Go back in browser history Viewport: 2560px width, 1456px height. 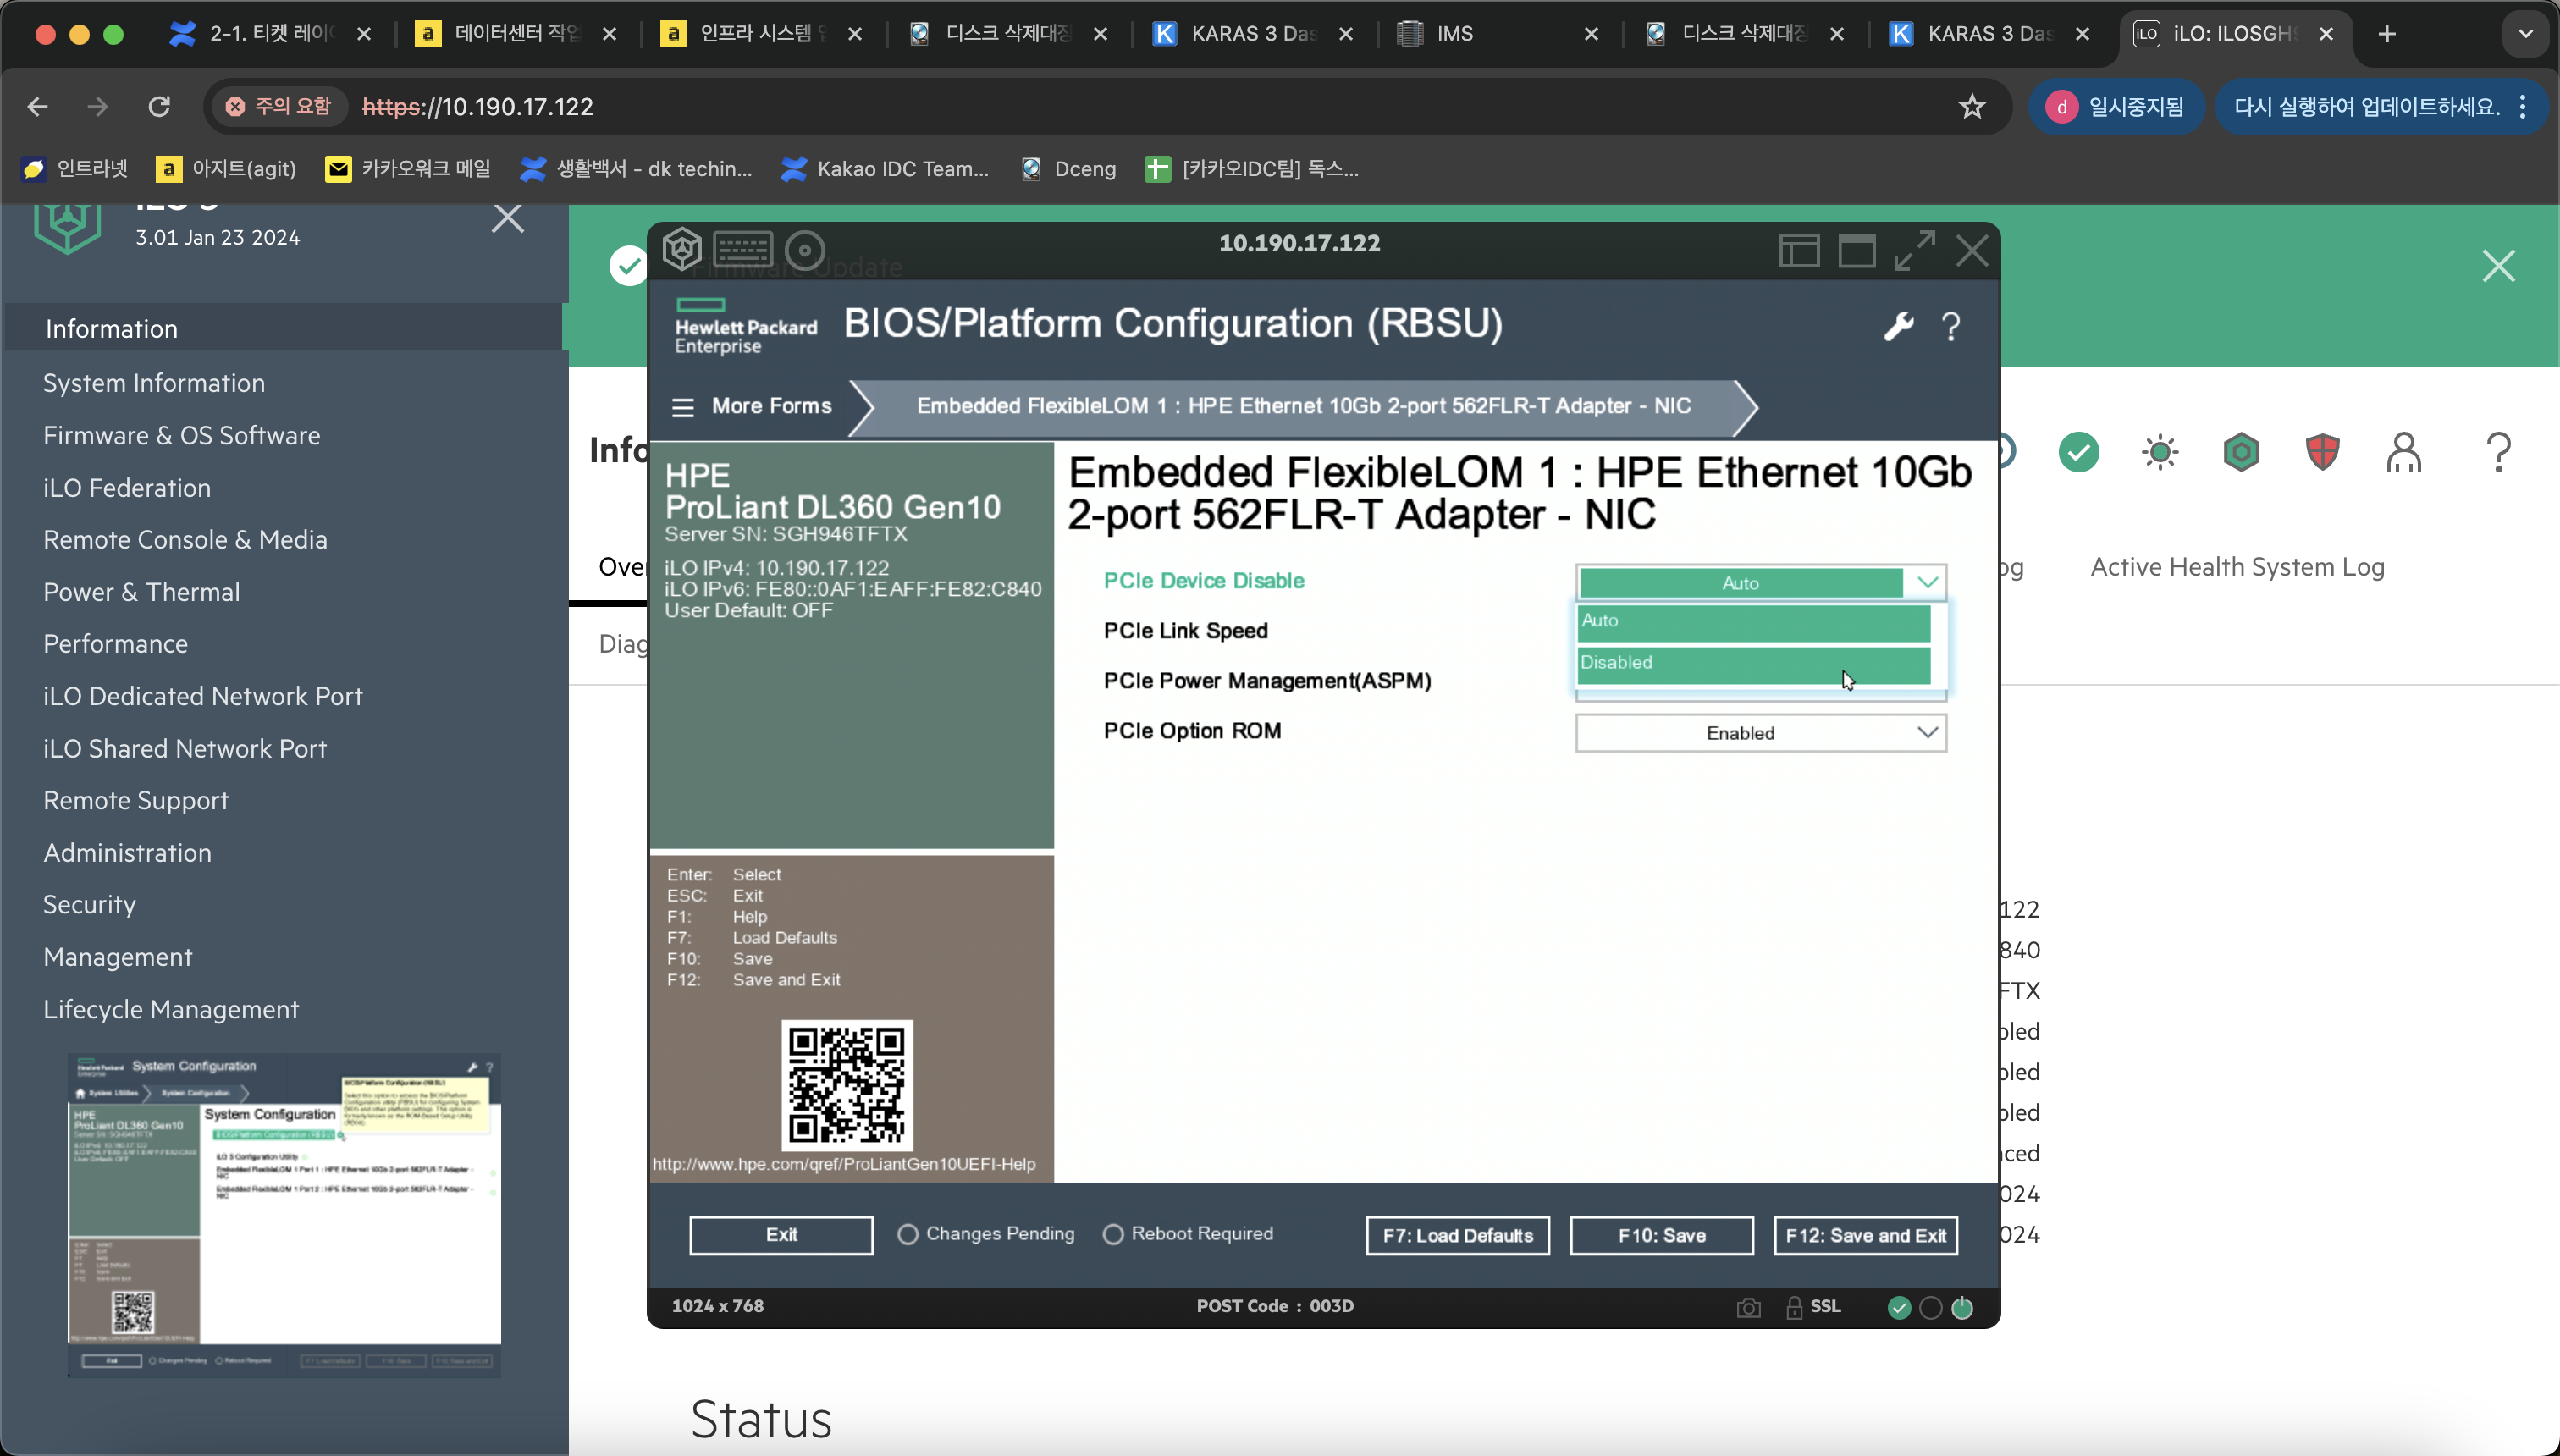point(38,106)
